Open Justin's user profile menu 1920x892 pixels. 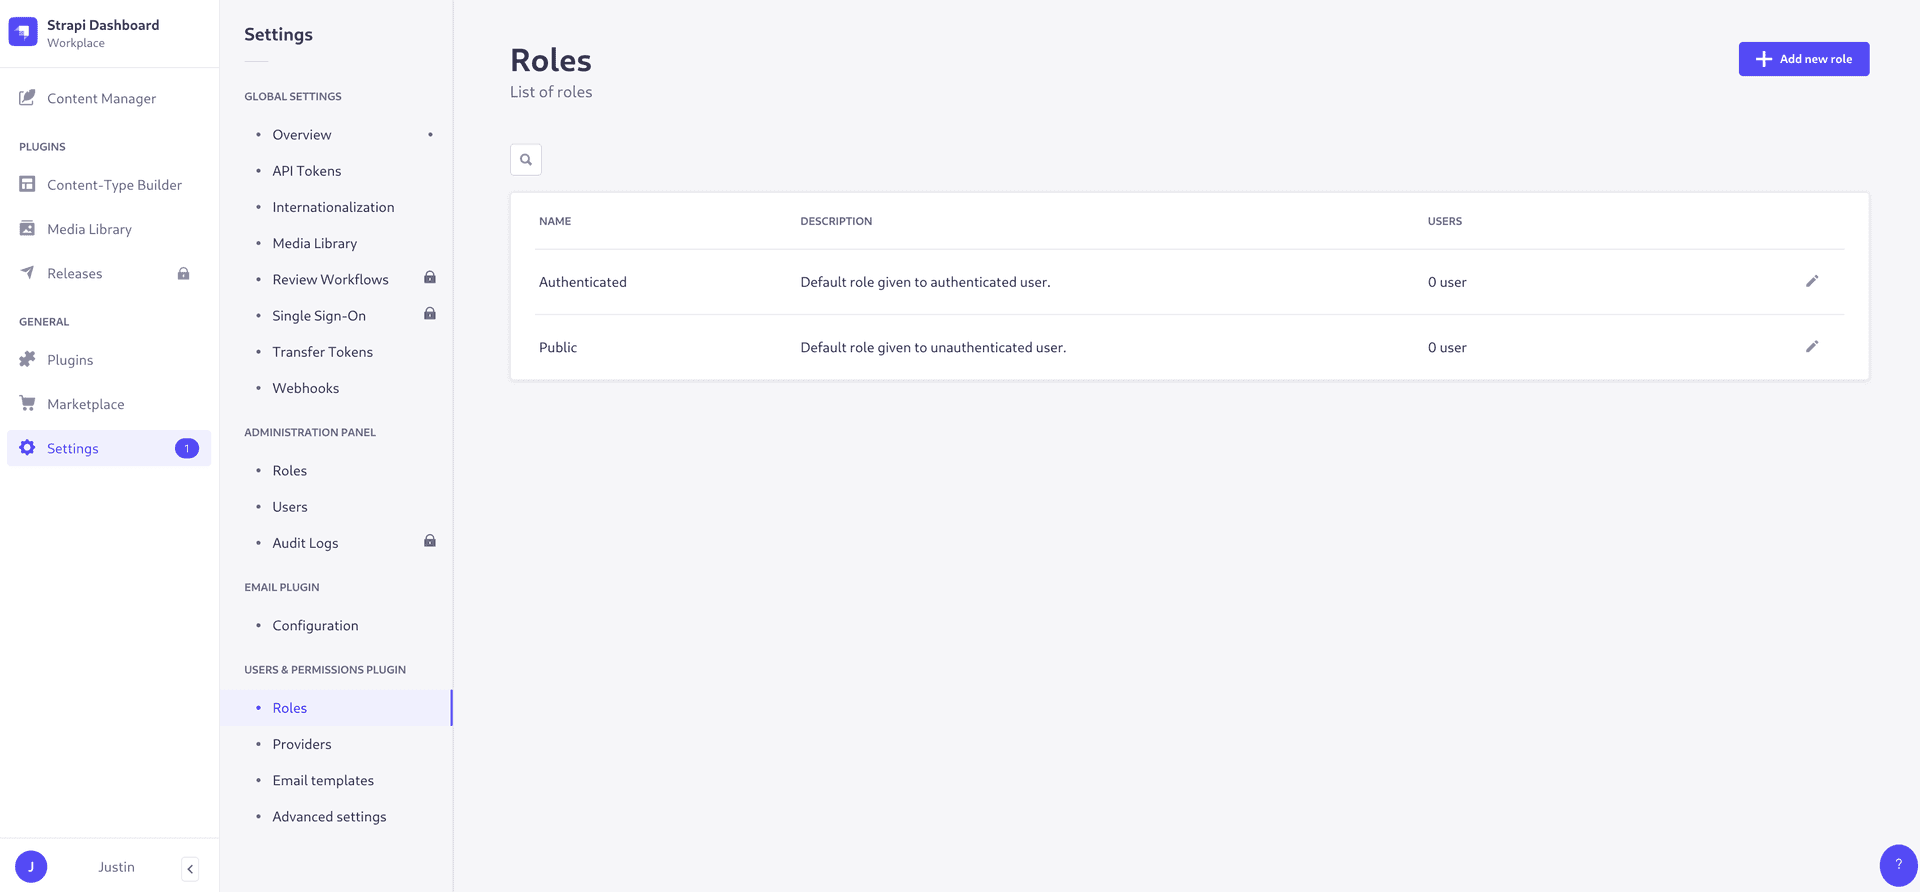[x=32, y=867]
